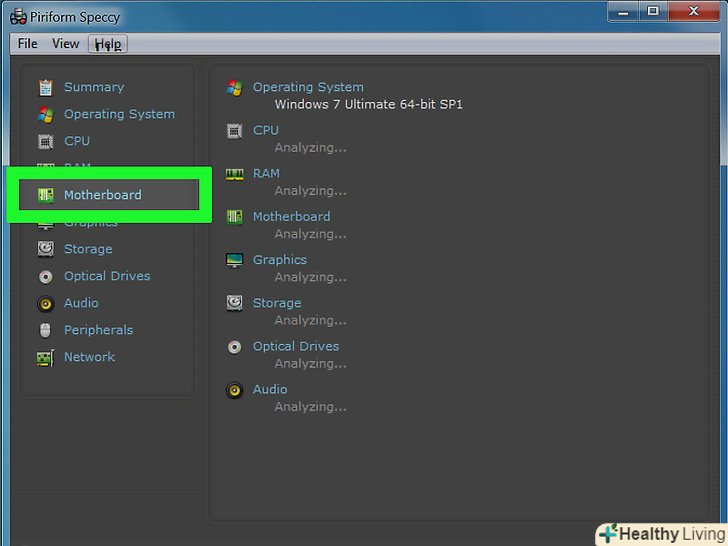728x546 pixels.
Task: Click CPU chip icon in summary panel
Action: pos(234,131)
